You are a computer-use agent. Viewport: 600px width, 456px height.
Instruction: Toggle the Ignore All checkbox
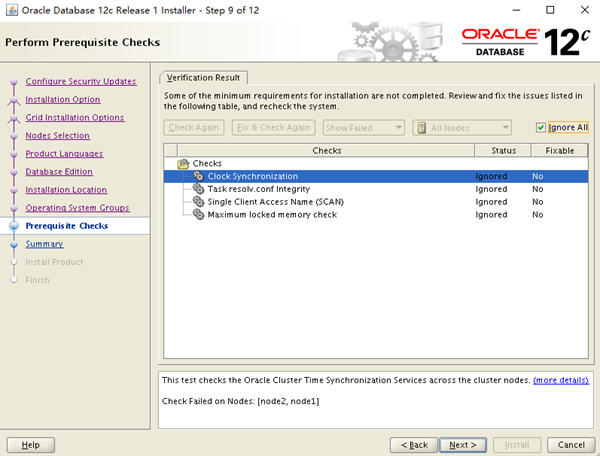point(540,127)
